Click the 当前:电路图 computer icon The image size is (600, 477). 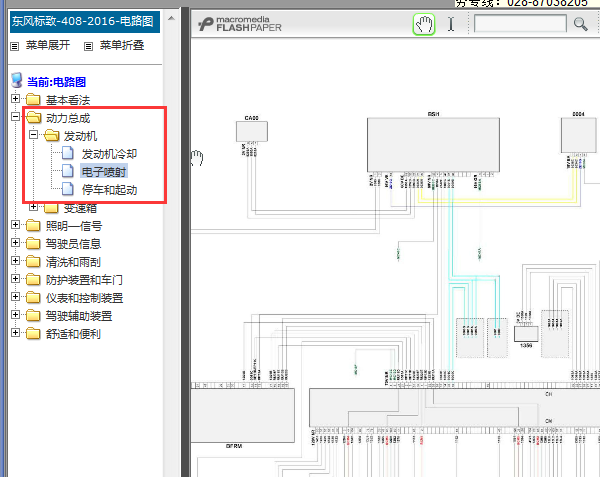pos(16,81)
